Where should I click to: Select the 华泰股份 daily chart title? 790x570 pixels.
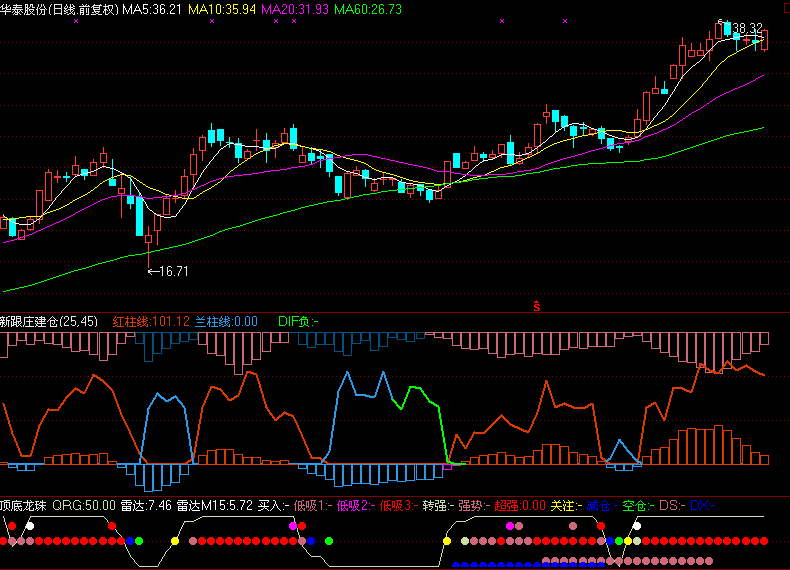[59, 9]
